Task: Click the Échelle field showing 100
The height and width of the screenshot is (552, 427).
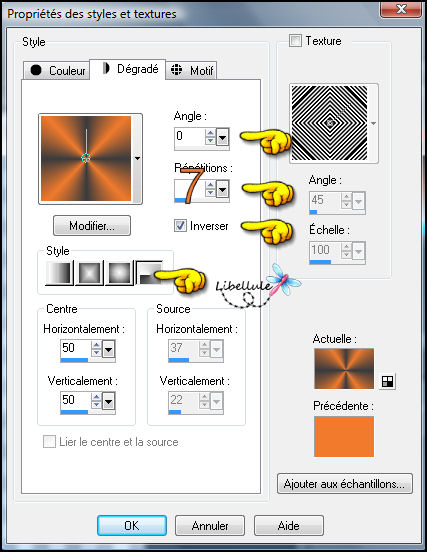Action: tap(325, 250)
